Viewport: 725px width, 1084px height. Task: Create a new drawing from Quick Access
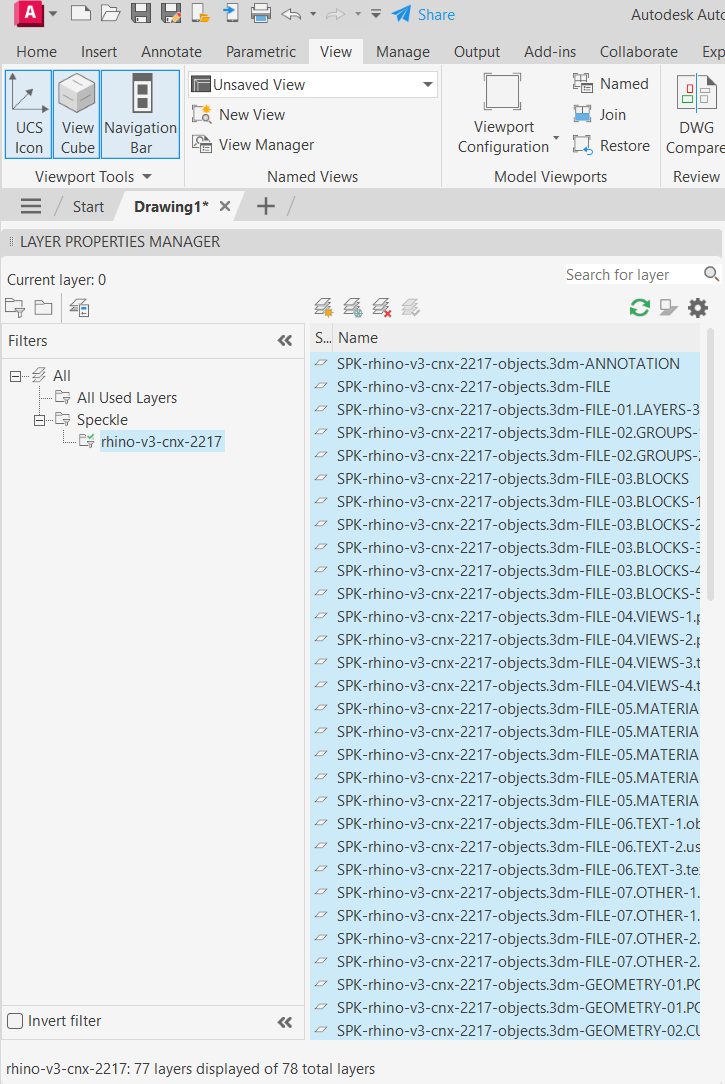click(x=81, y=13)
